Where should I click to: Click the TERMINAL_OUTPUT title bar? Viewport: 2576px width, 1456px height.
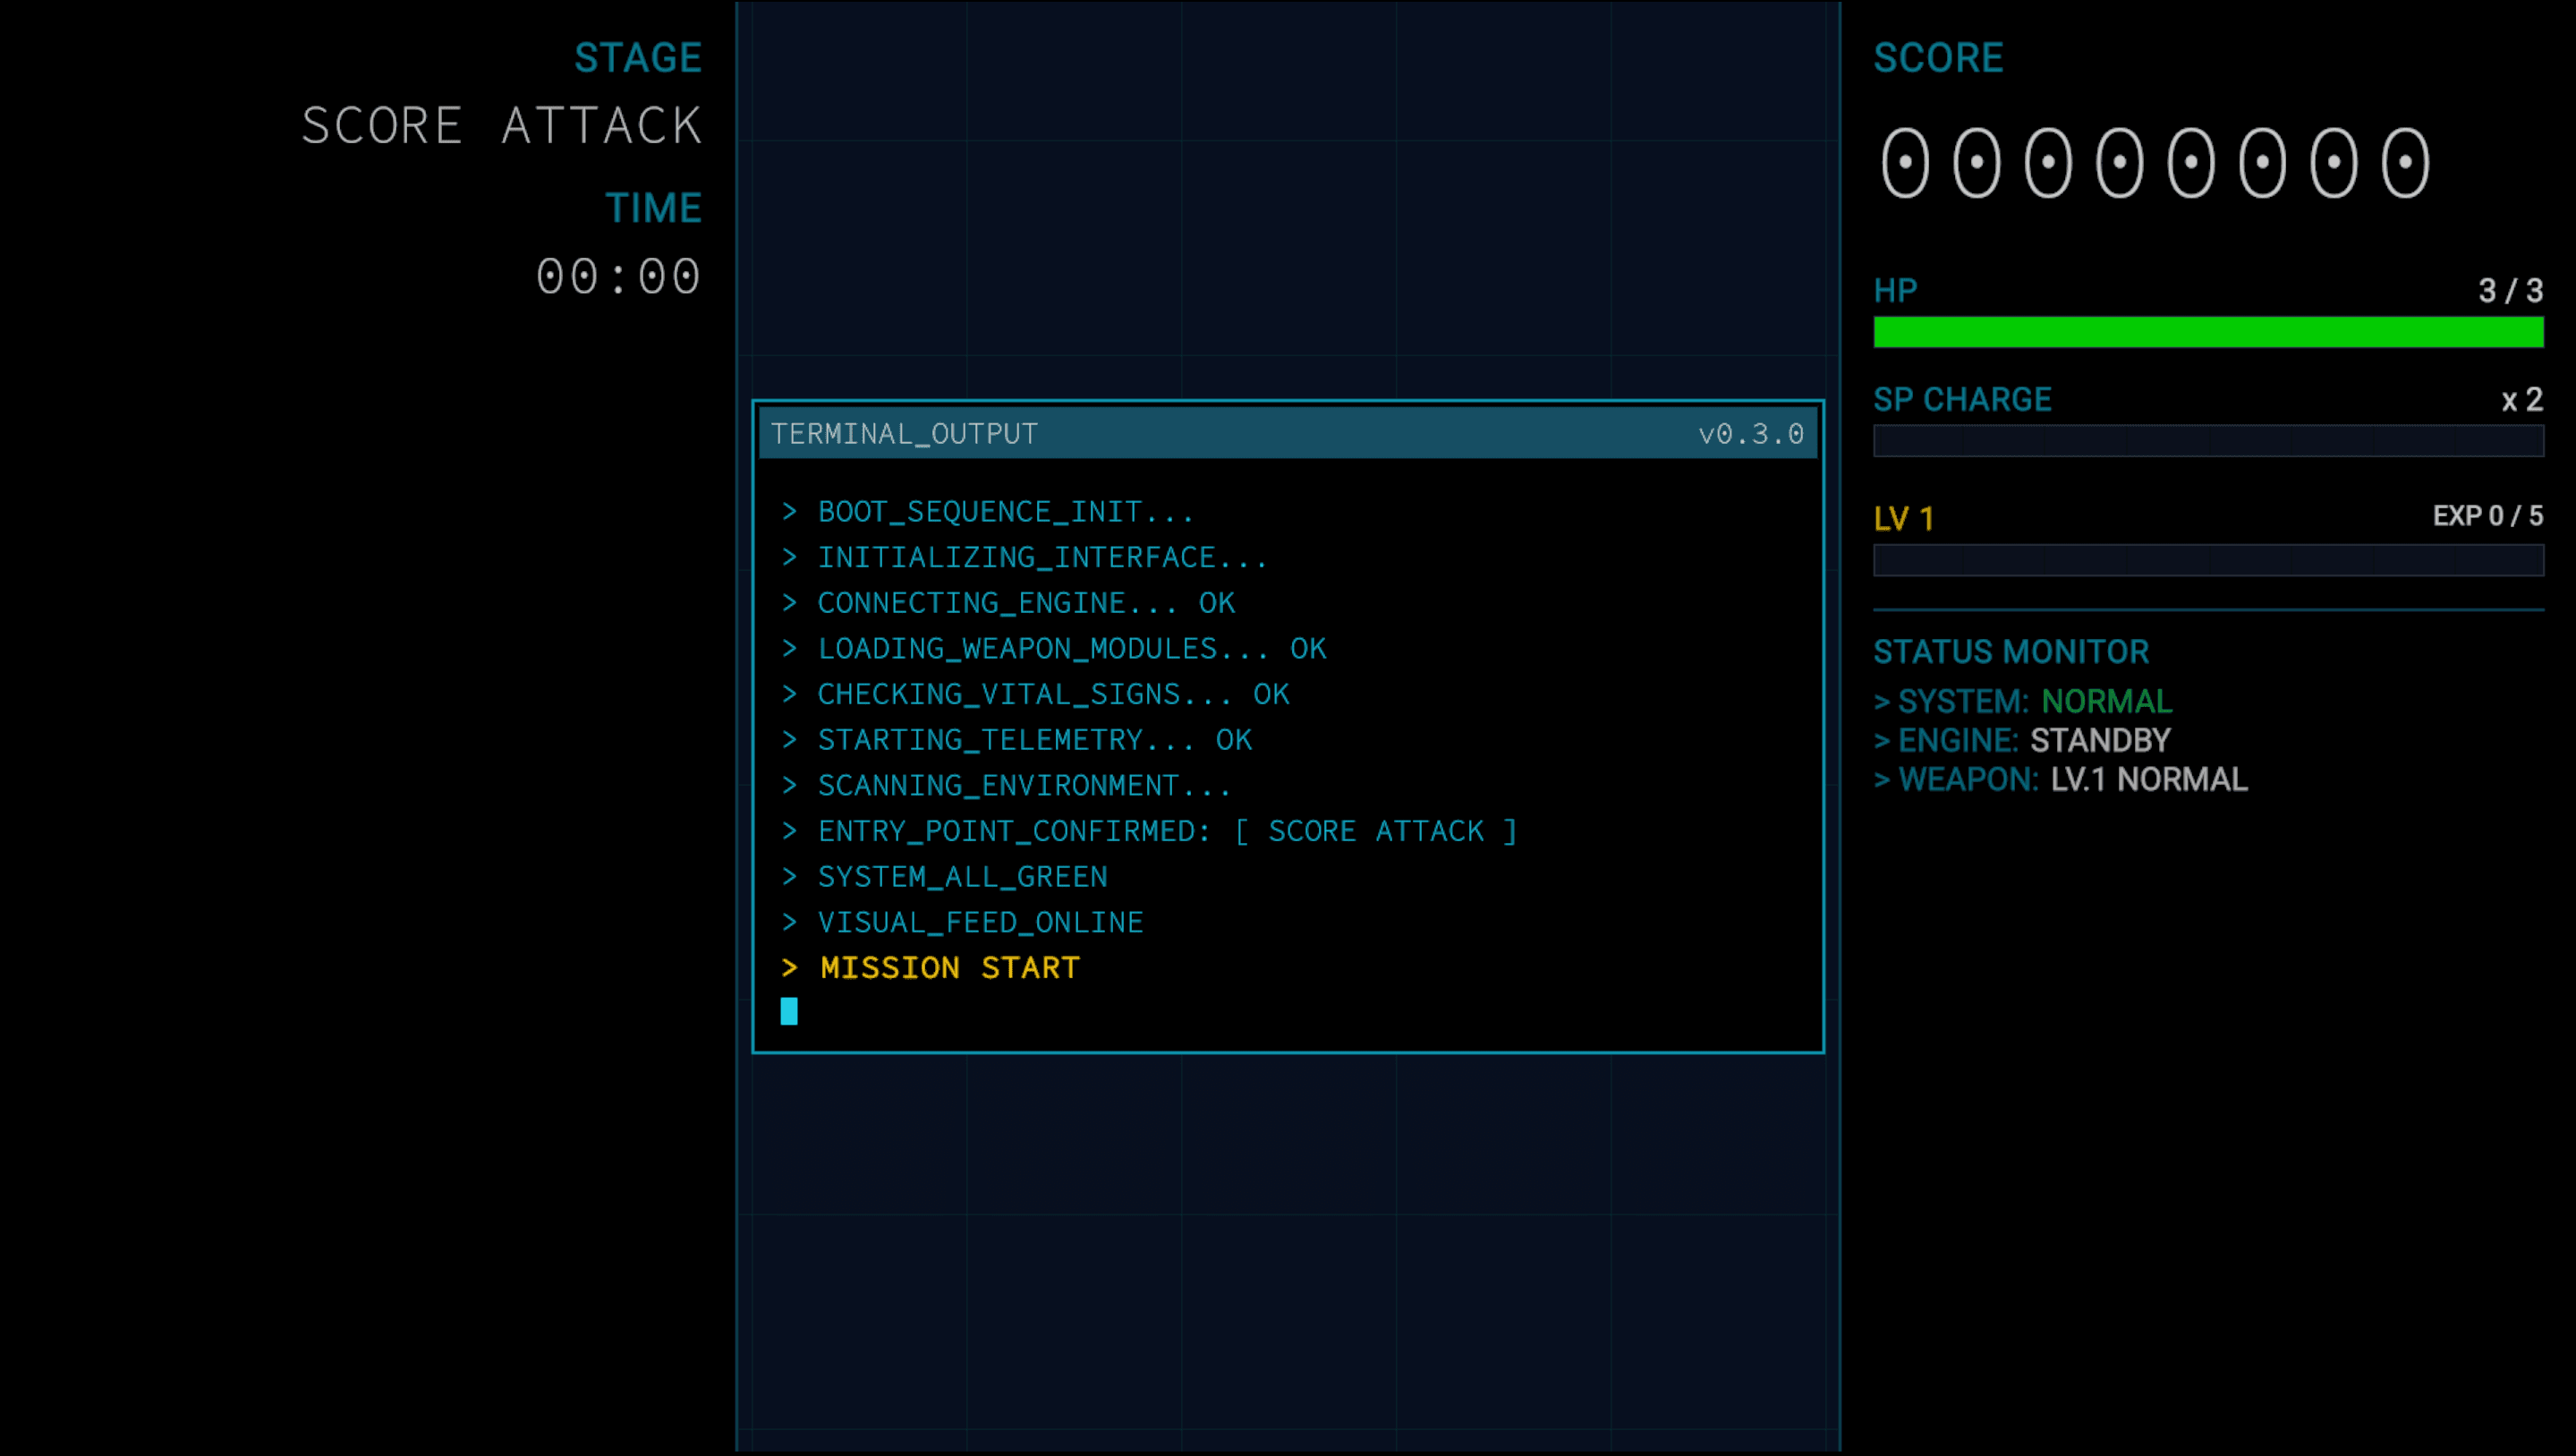[1200, 434]
